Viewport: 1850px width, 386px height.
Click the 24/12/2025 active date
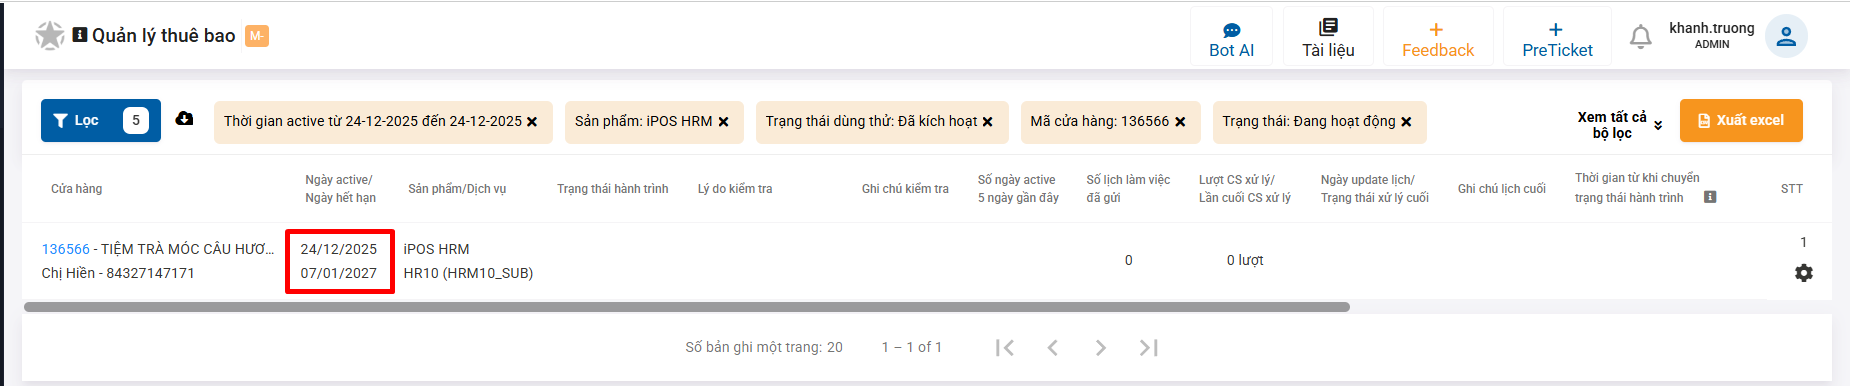(339, 249)
